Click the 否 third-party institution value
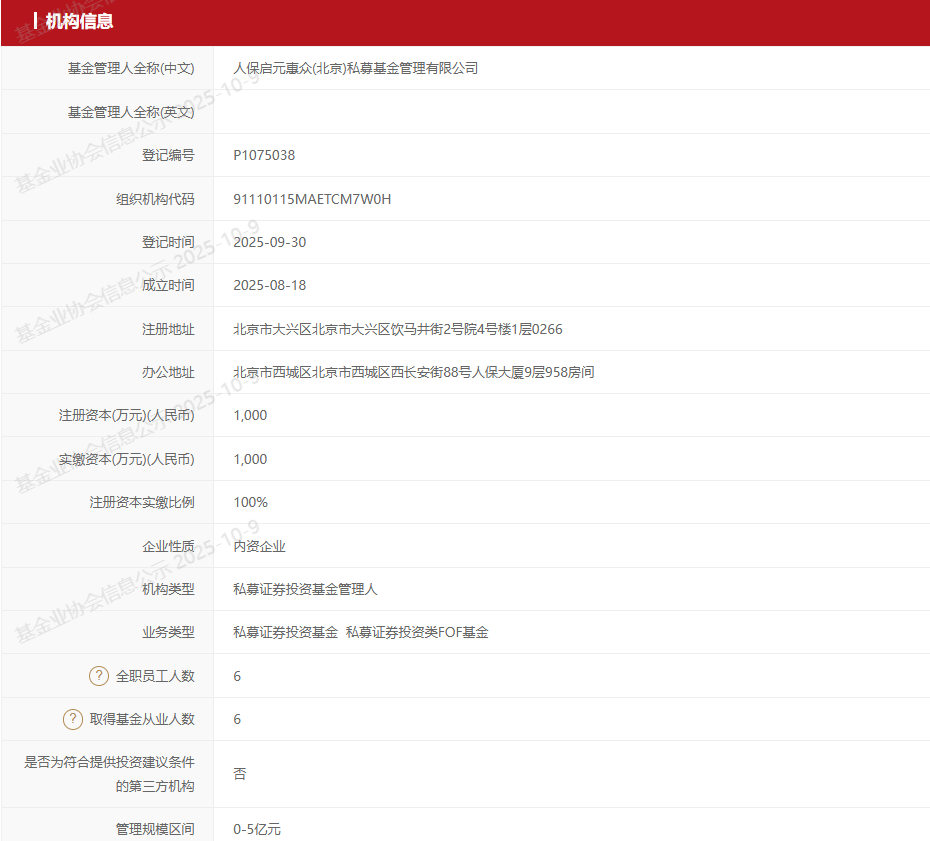This screenshot has height=841, width=930. point(240,773)
